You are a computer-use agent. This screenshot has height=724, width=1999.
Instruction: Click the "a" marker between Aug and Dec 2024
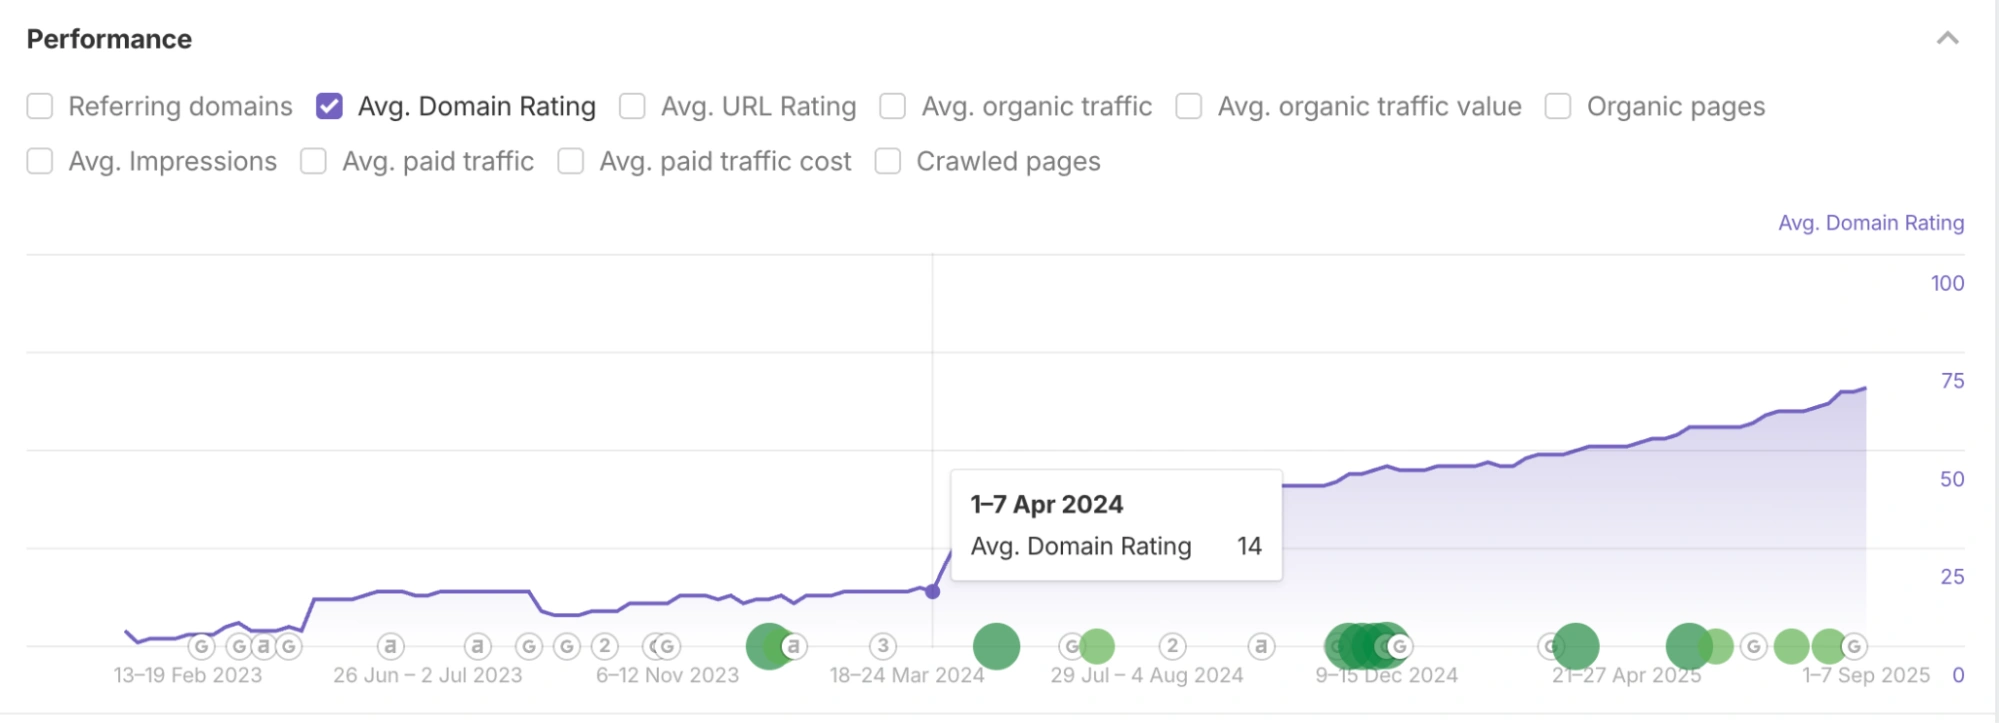pyautogui.click(x=1261, y=646)
